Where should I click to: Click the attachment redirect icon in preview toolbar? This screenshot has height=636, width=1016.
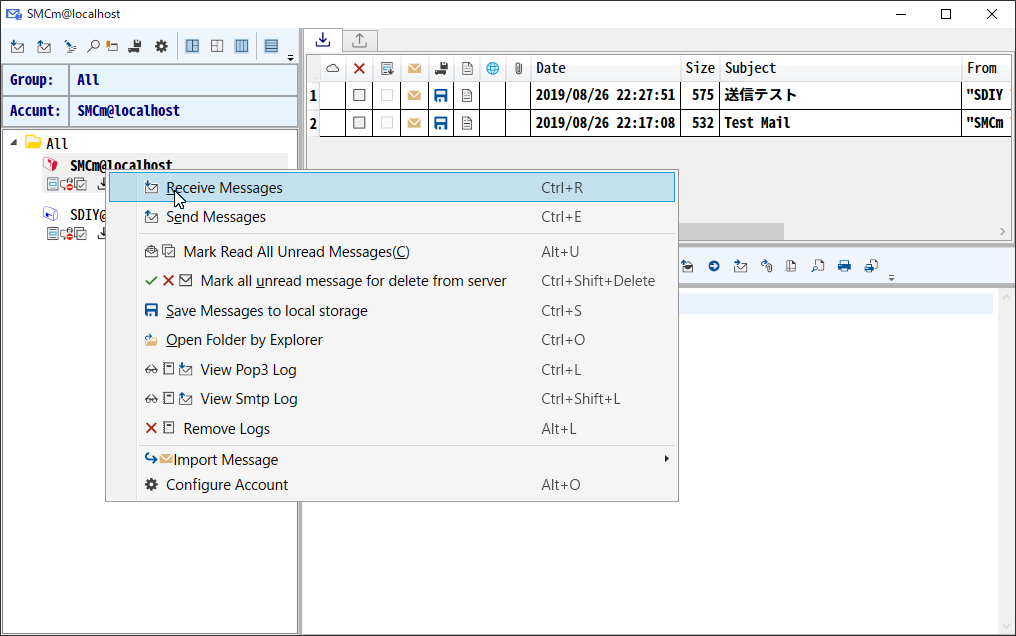[767, 266]
